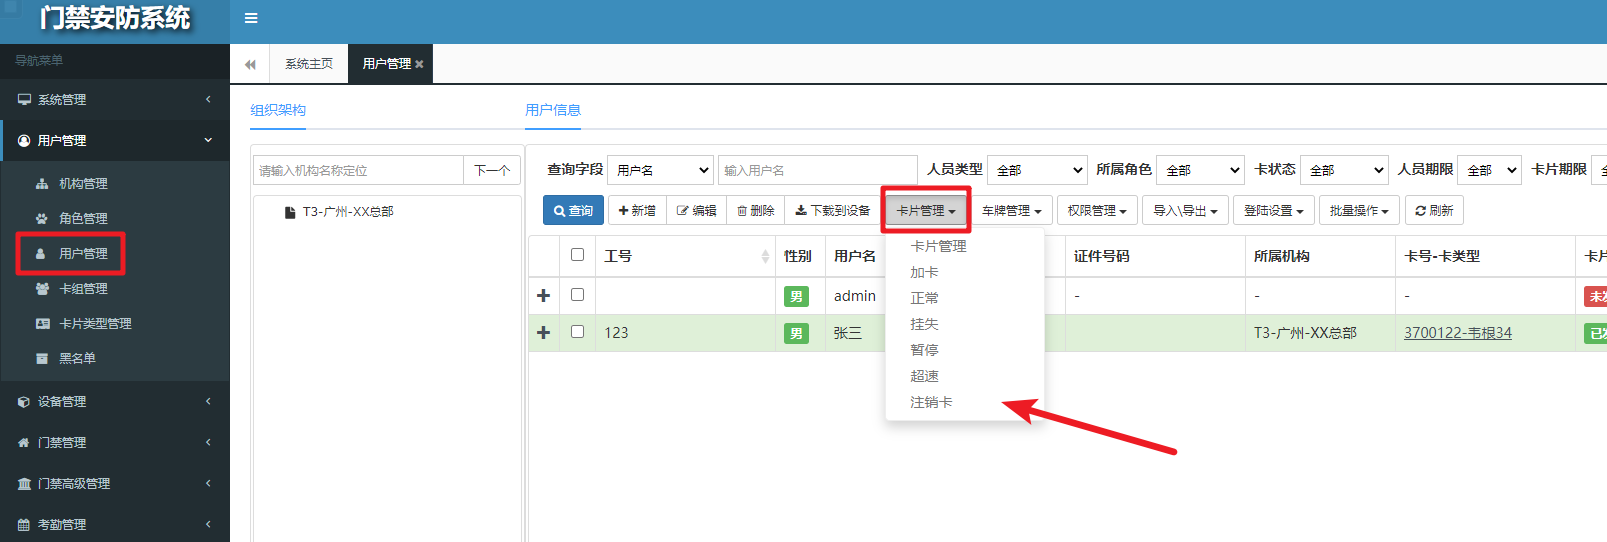Expand row details with plus icon for admin
The height and width of the screenshot is (542, 1607).
544,296
